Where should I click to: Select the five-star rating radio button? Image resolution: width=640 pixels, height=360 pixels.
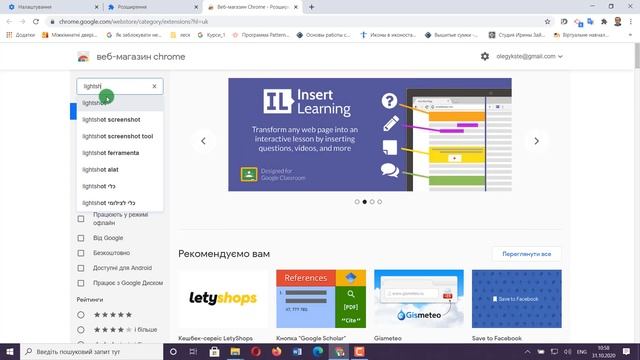click(x=81, y=315)
